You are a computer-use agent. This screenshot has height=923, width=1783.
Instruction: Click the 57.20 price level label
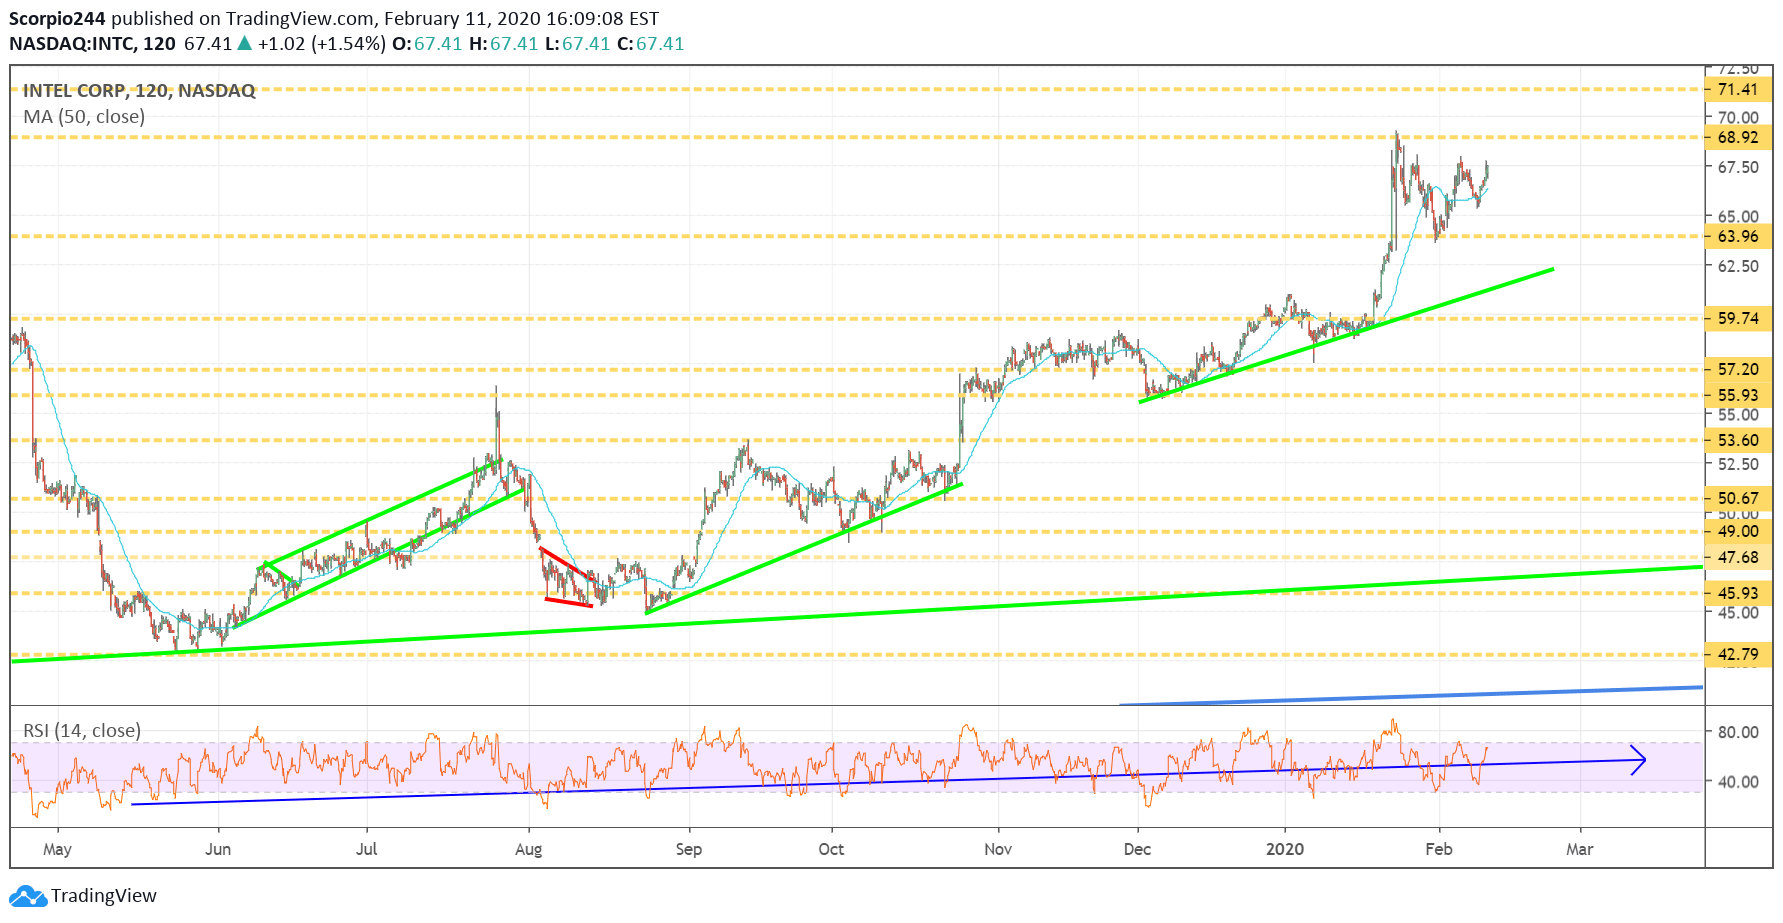(1738, 369)
